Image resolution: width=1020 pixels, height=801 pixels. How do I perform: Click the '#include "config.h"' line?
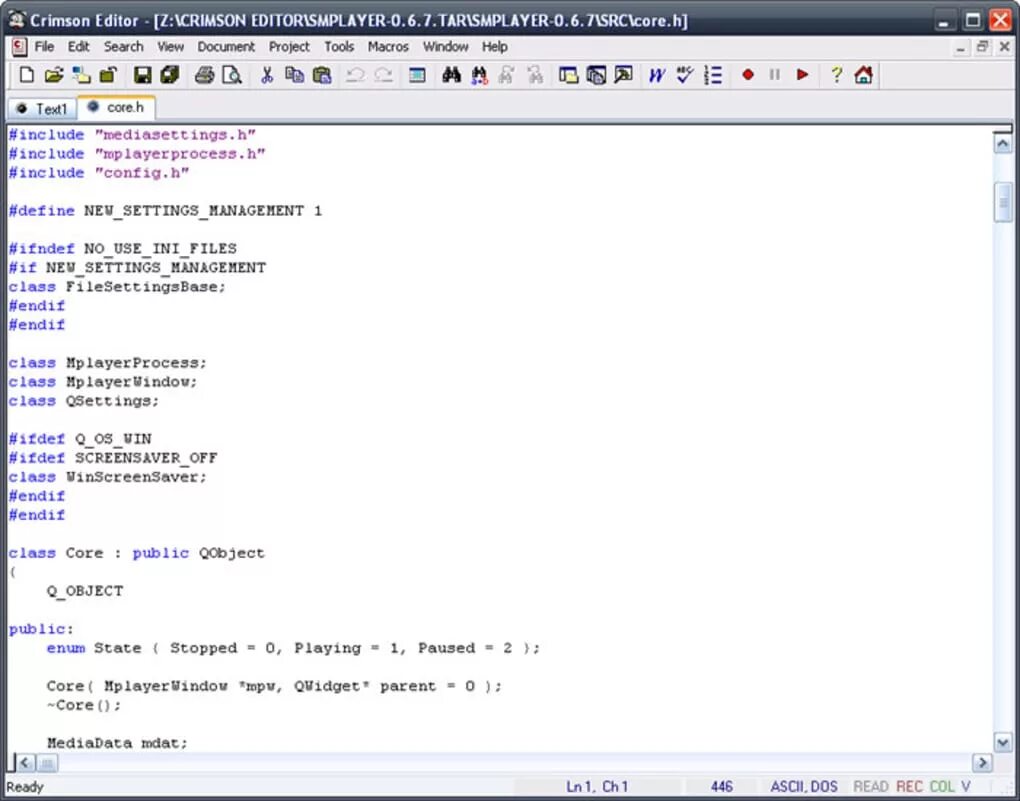[x=99, y=173]
